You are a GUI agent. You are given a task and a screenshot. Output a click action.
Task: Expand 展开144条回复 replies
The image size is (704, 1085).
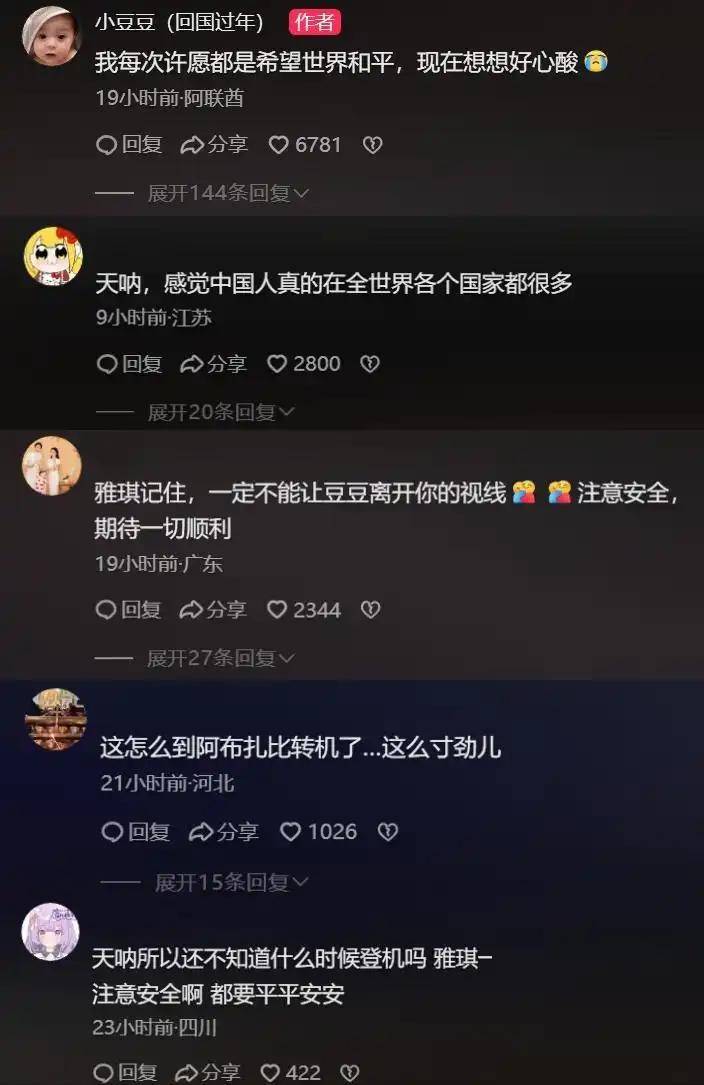[x=228, y=193]
